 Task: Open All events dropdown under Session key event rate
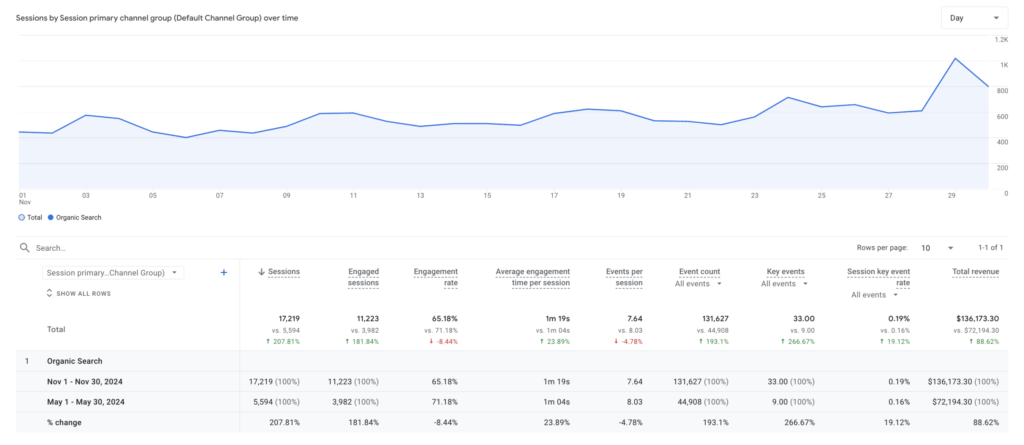[873, 295]
